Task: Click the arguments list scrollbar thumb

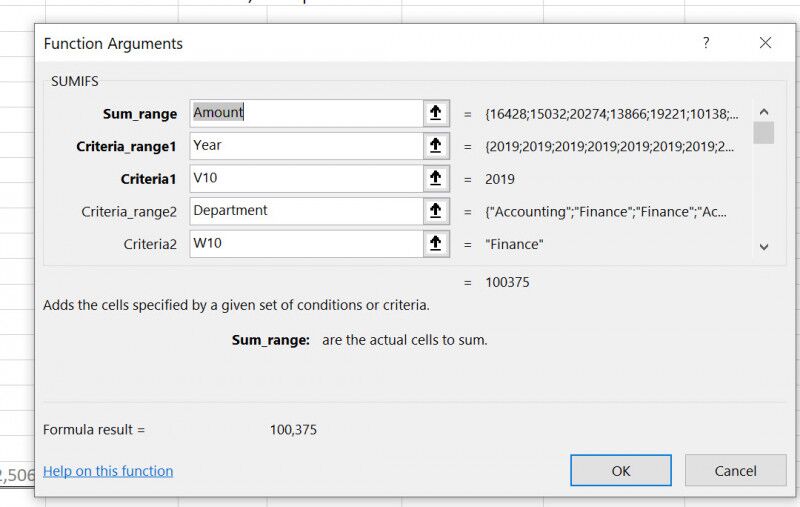Action: click(764, 133)
